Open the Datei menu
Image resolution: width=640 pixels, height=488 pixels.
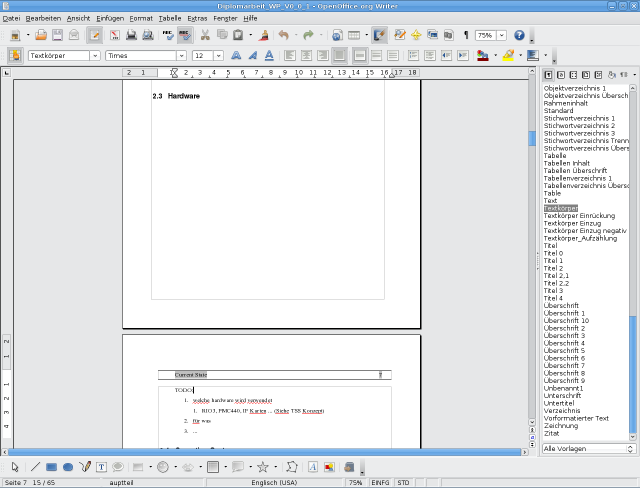pos(11,18)
